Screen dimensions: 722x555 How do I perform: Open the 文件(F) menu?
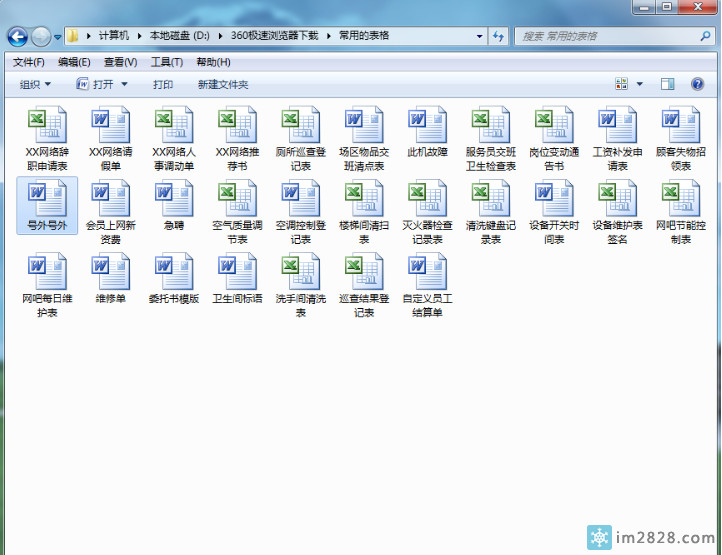pyautogui.click(x=28, y=62)
